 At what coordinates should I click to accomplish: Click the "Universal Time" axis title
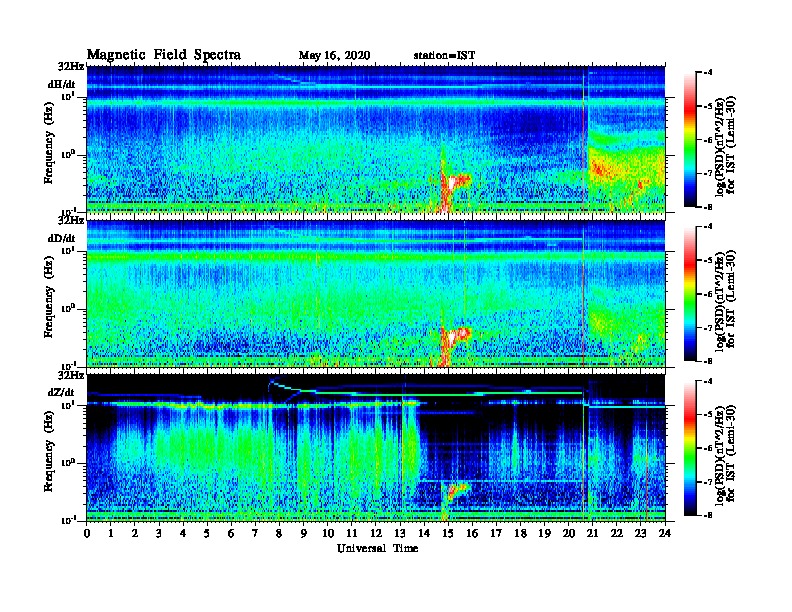[377, 548]
